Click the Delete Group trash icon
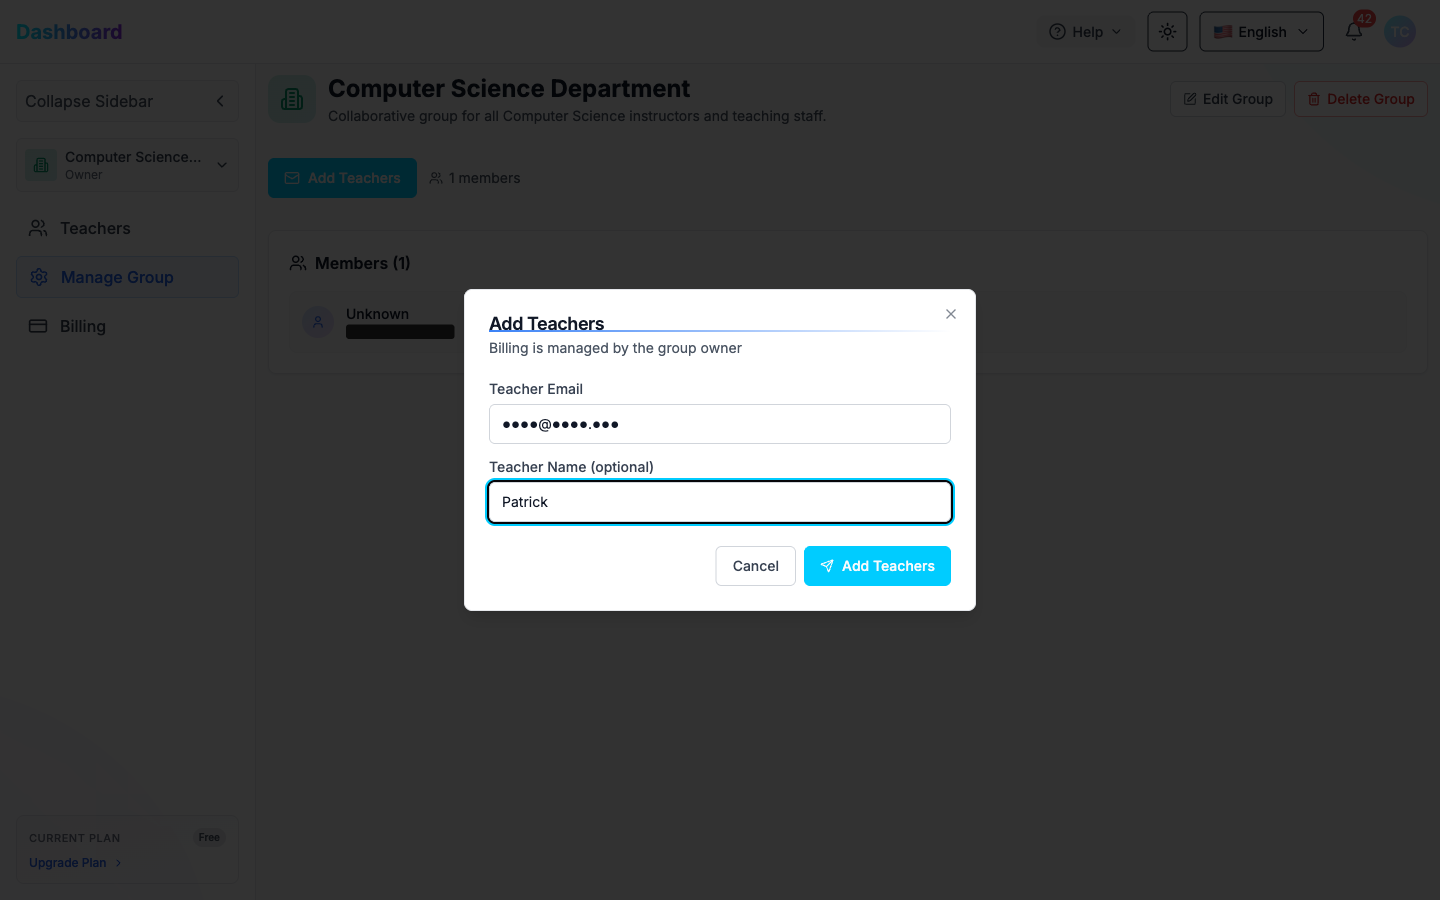Image resolution: width=1440 pixels, height=900 pixels. [1314, 99]
